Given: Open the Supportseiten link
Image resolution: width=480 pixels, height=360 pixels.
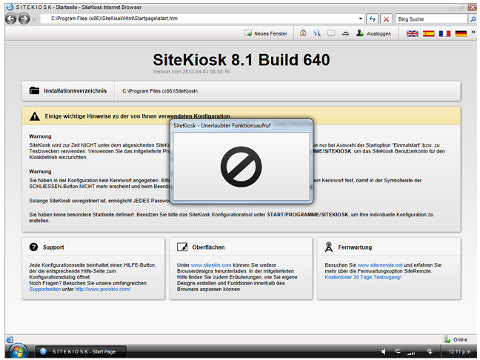Looking at the screenshot, I should click(x=45, y=289).
